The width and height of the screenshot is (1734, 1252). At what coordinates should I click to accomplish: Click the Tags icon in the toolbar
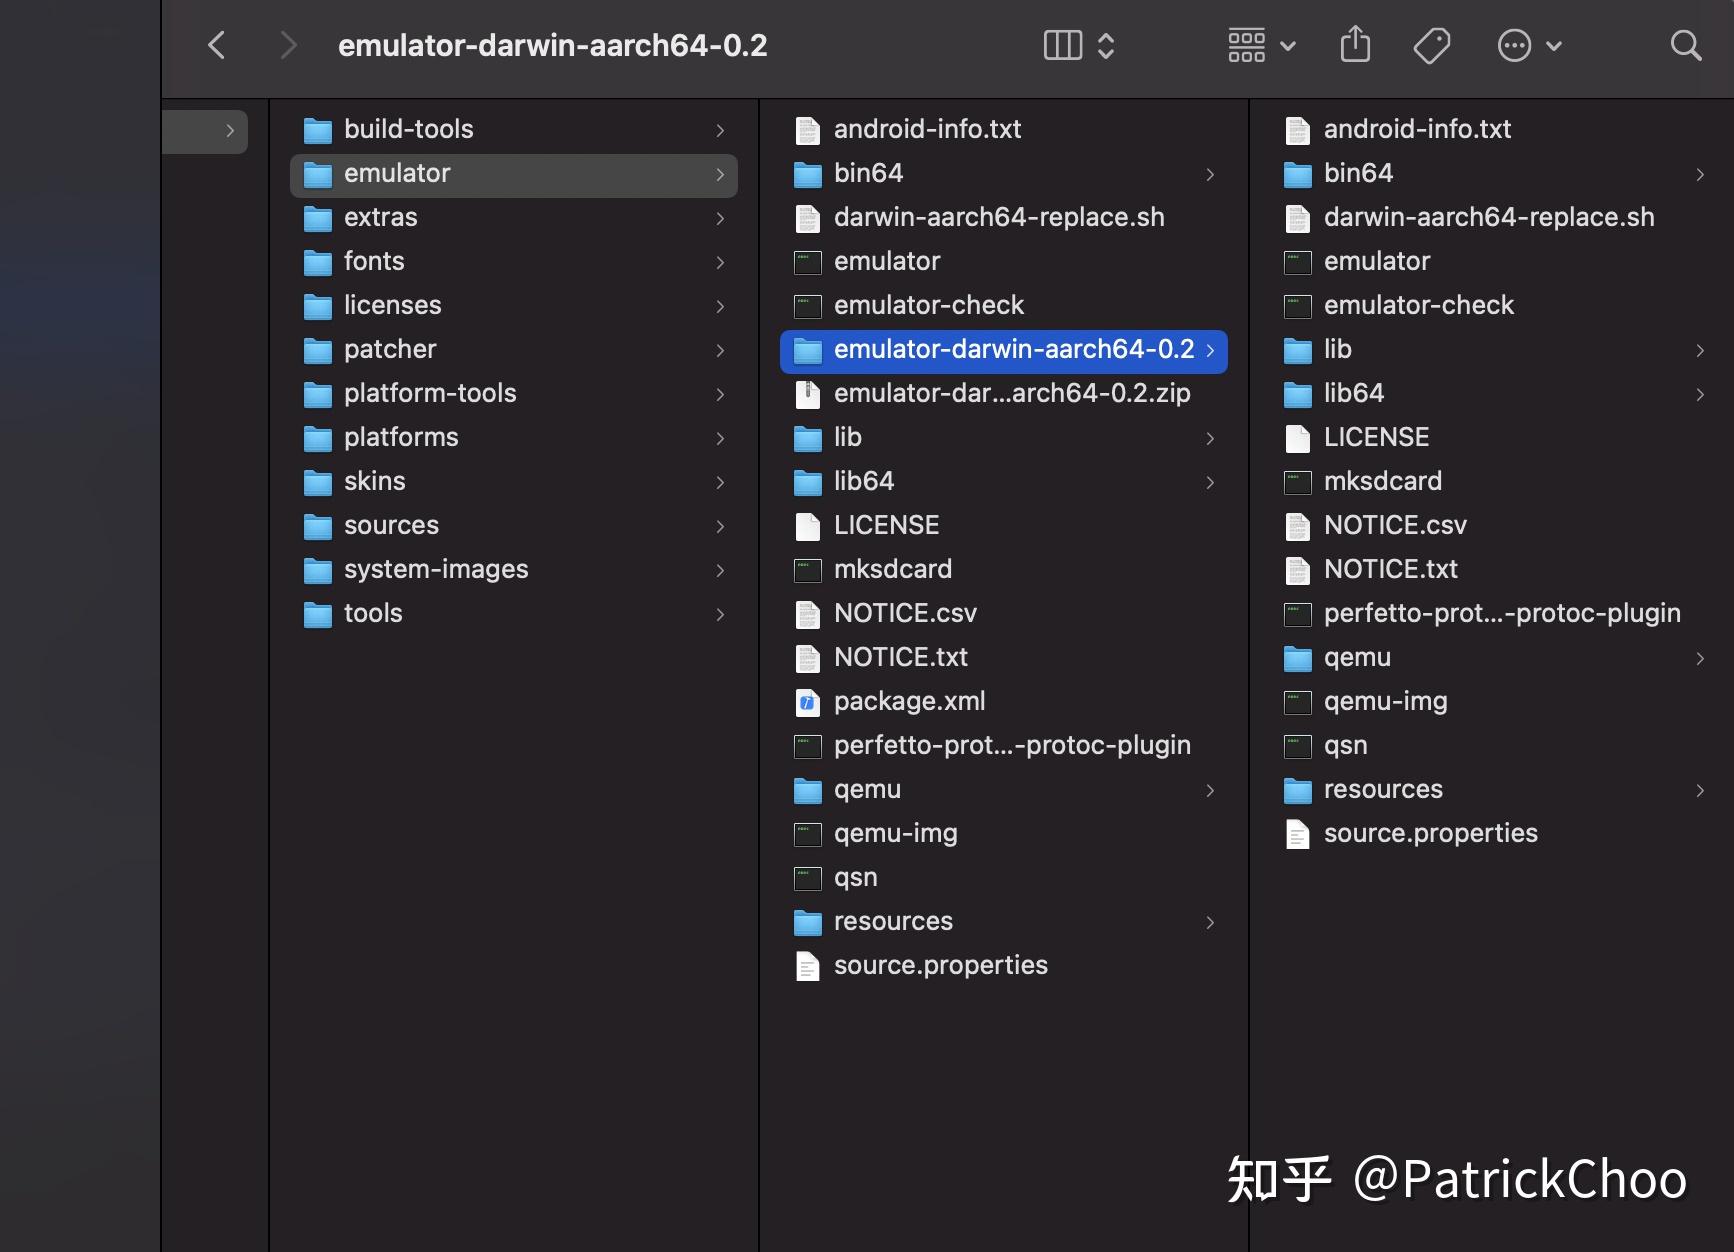point(1432,45)
